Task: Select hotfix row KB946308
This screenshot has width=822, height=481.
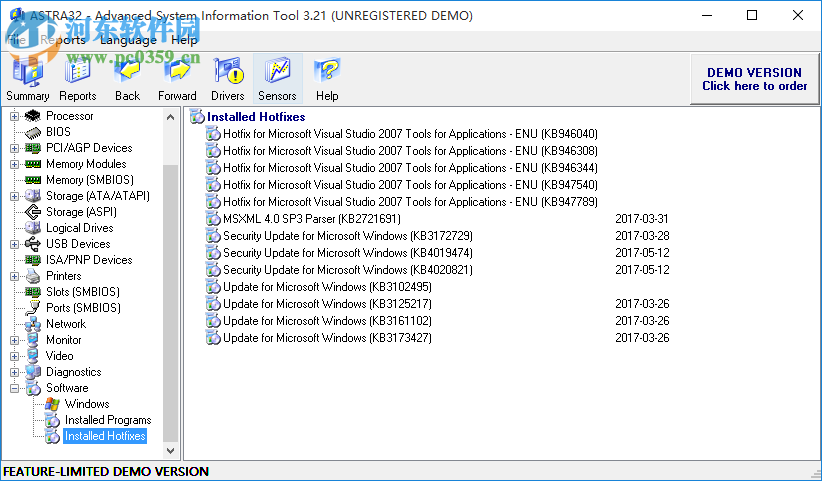Action: (410, 151)
